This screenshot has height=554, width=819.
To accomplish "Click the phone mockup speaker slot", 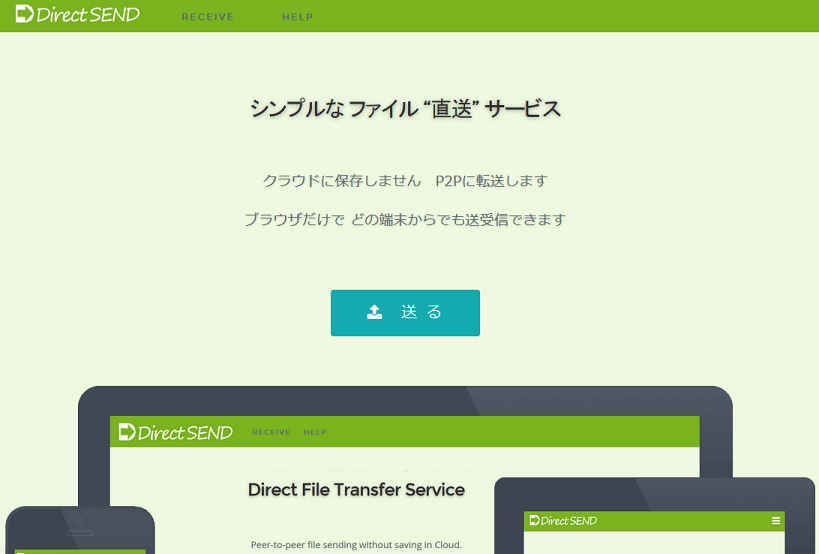I will tap(80, 533).
